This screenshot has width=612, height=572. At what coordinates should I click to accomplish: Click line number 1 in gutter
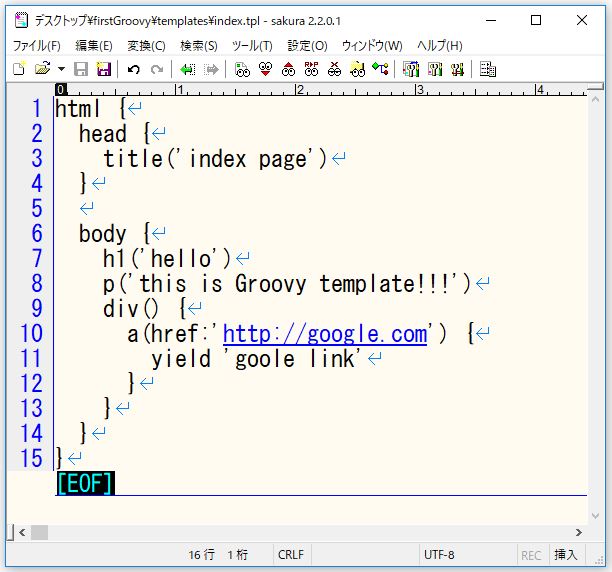click(x=37, y=108)
